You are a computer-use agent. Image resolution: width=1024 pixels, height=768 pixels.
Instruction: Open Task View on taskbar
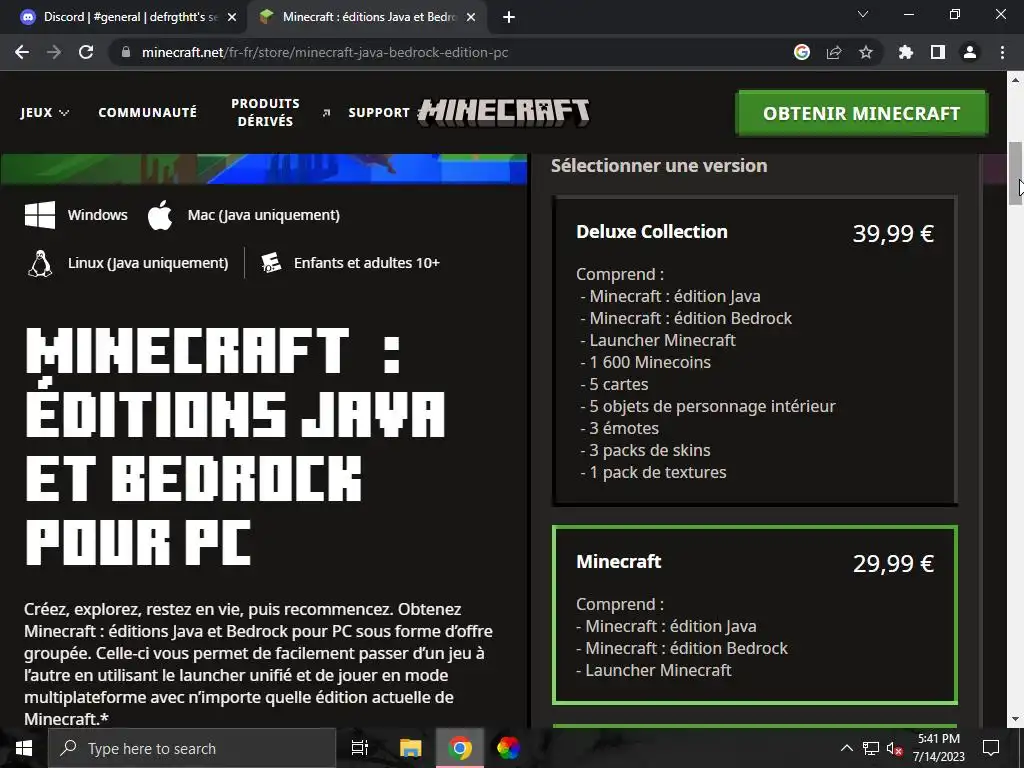[x=360, y=748]
